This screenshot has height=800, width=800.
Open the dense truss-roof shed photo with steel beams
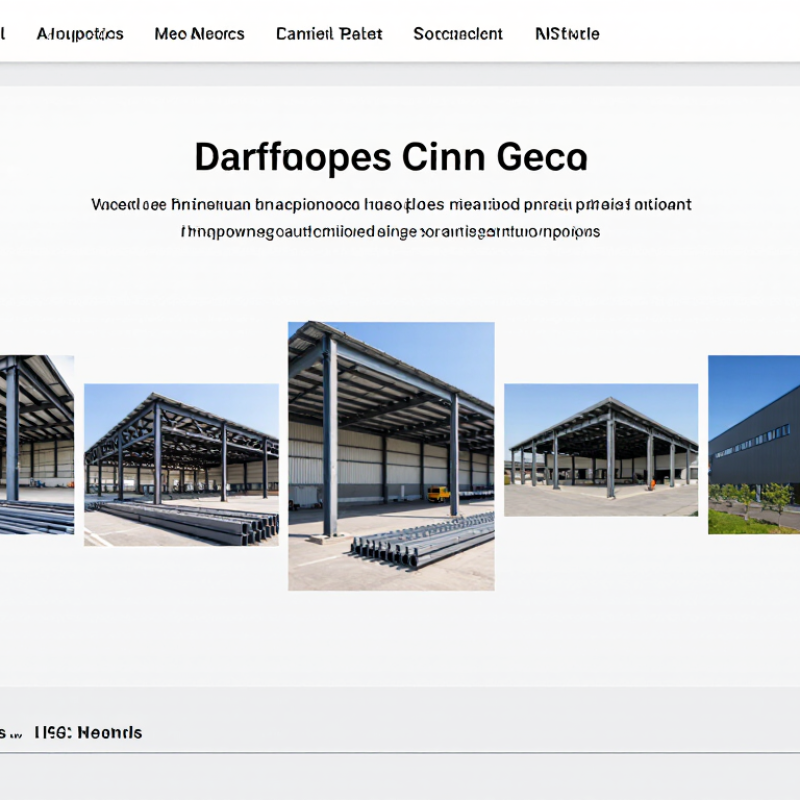pos(181,465)
